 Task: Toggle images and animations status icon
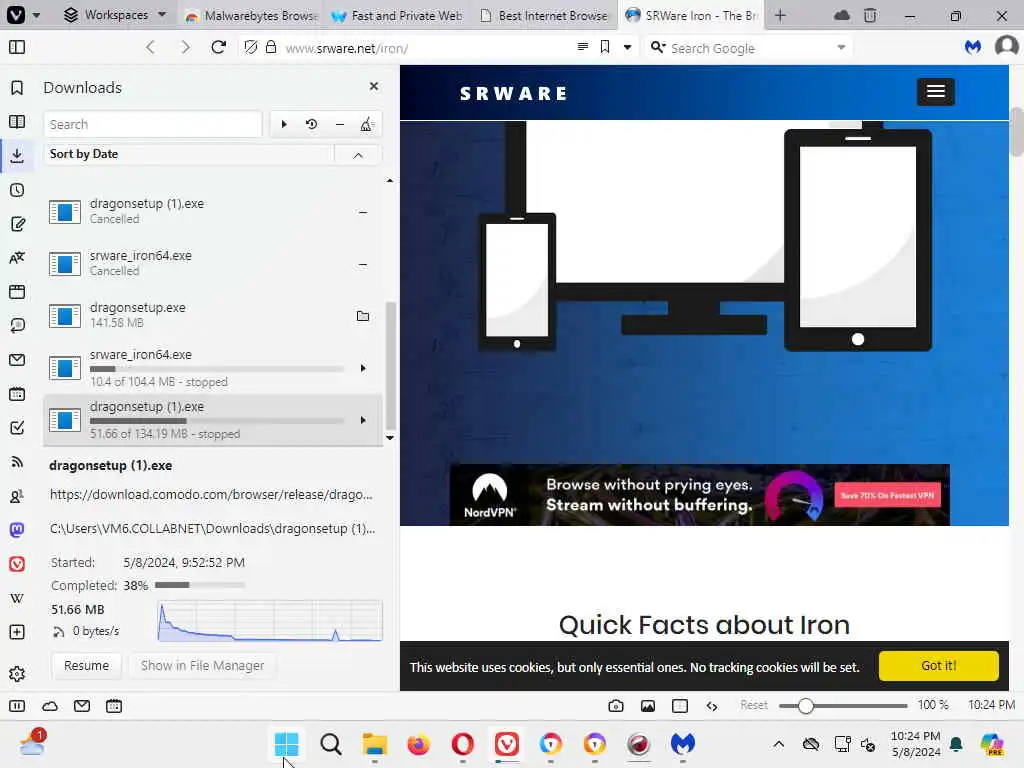[648, 706]
